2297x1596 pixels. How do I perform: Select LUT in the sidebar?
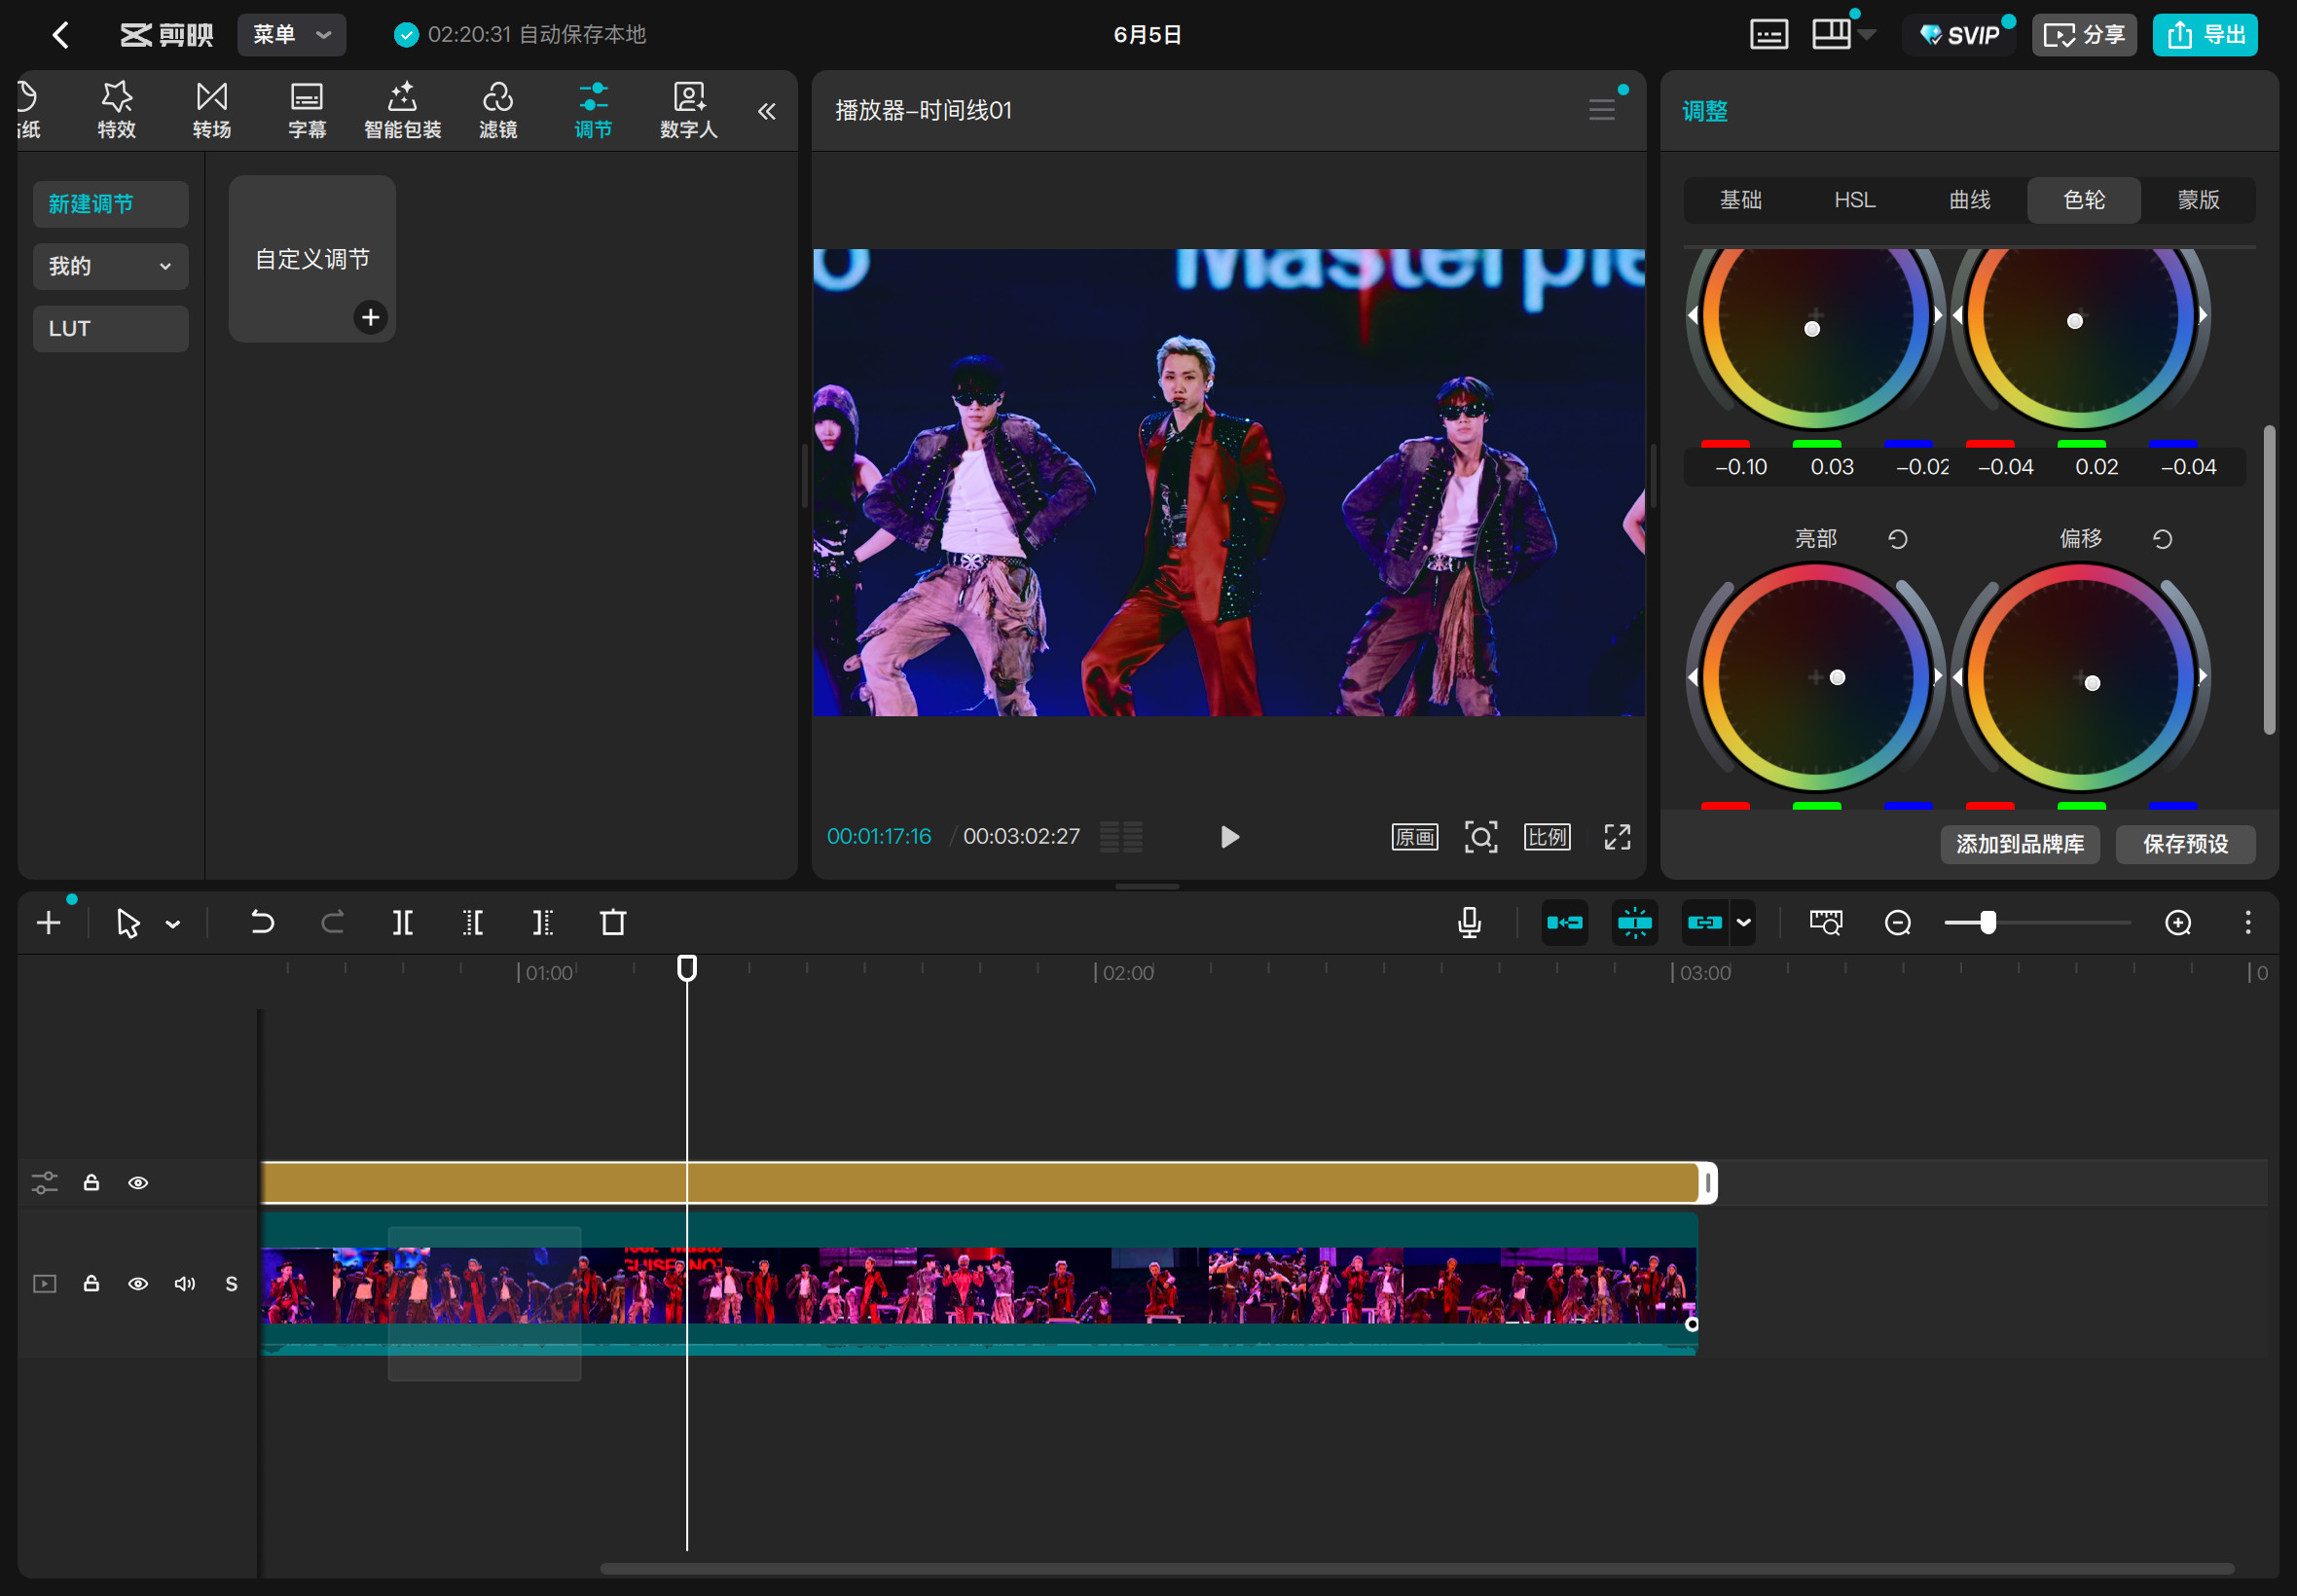point(110,328)
